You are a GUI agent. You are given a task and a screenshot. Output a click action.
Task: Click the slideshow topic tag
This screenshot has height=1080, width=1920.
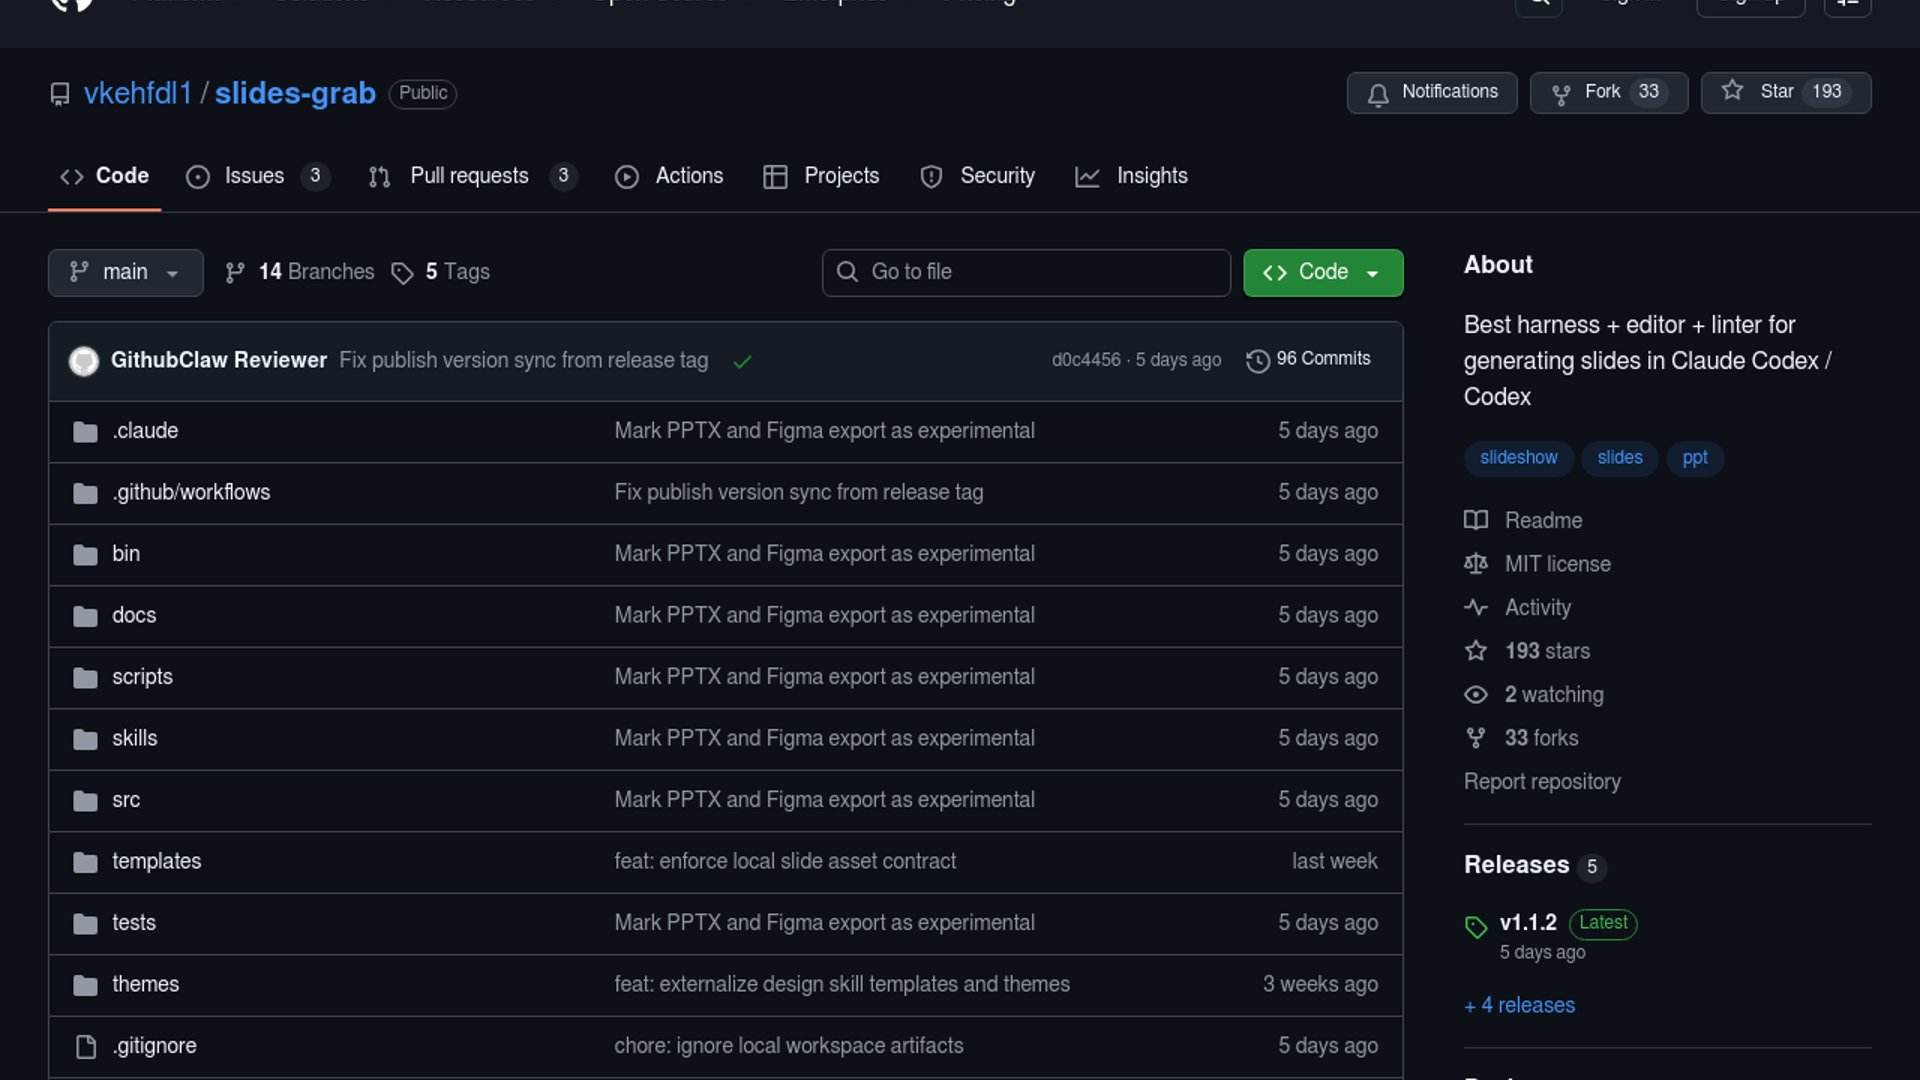click(1518, 458)
